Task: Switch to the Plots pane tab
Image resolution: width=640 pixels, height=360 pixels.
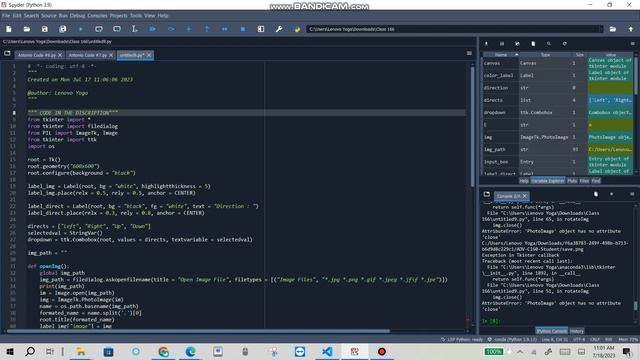Action: (x=572, y=181)
